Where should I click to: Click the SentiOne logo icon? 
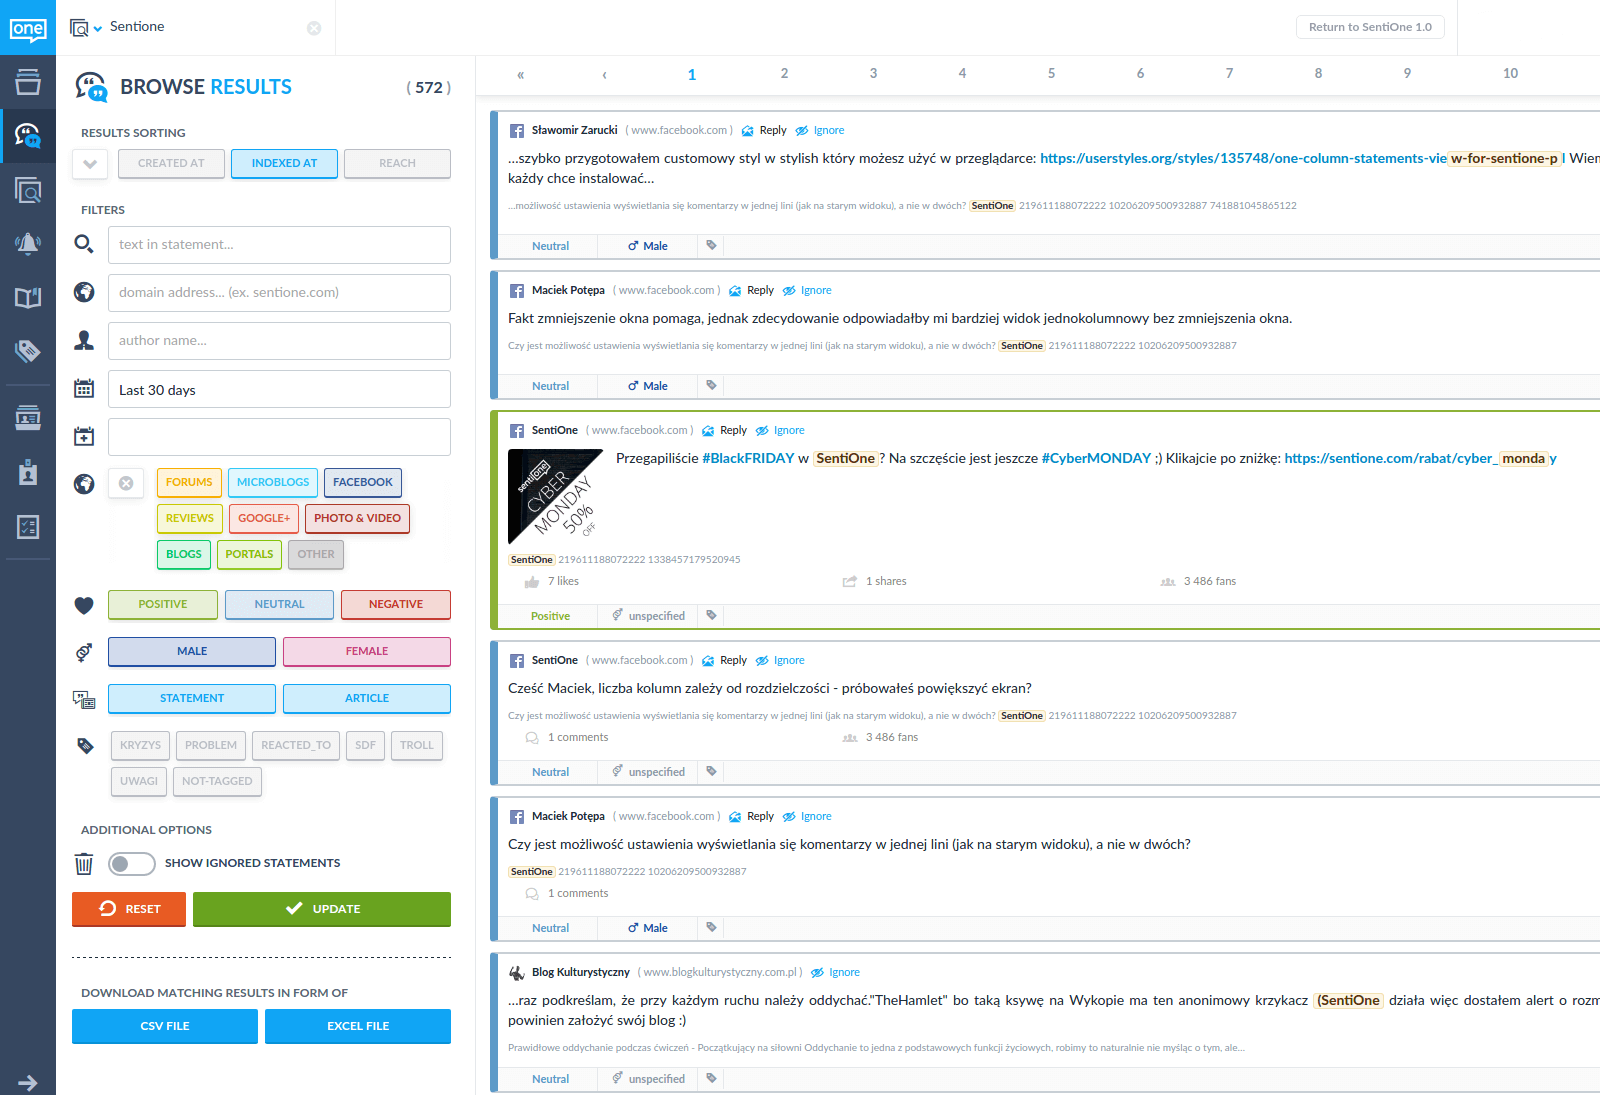[x=28, y=28]
